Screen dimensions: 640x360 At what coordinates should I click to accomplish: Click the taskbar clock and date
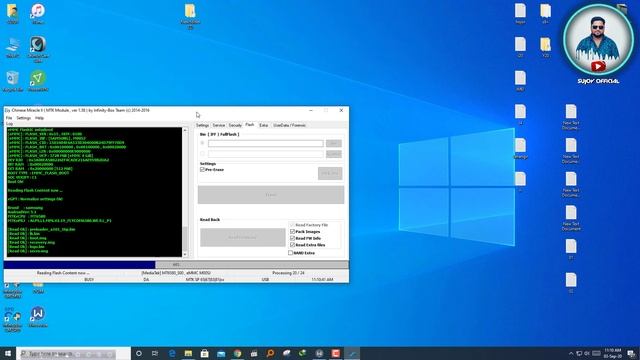click(613, 353)
